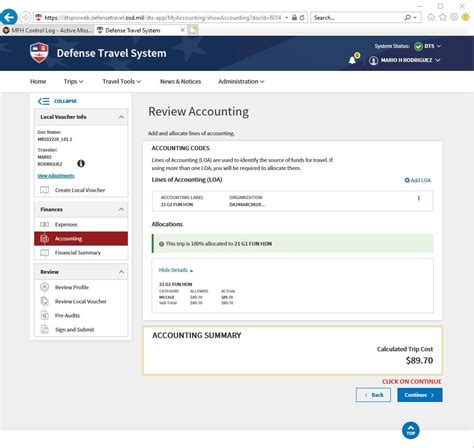
Task: Click the traveler info icon beside Rodriguez
Action: tap(81, 164)
